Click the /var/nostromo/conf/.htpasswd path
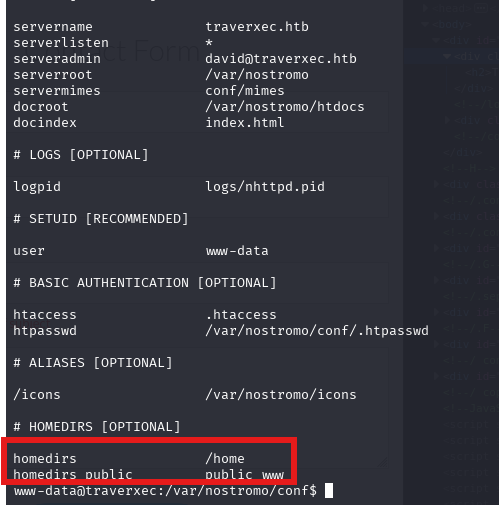 click(x=317, y=331)
